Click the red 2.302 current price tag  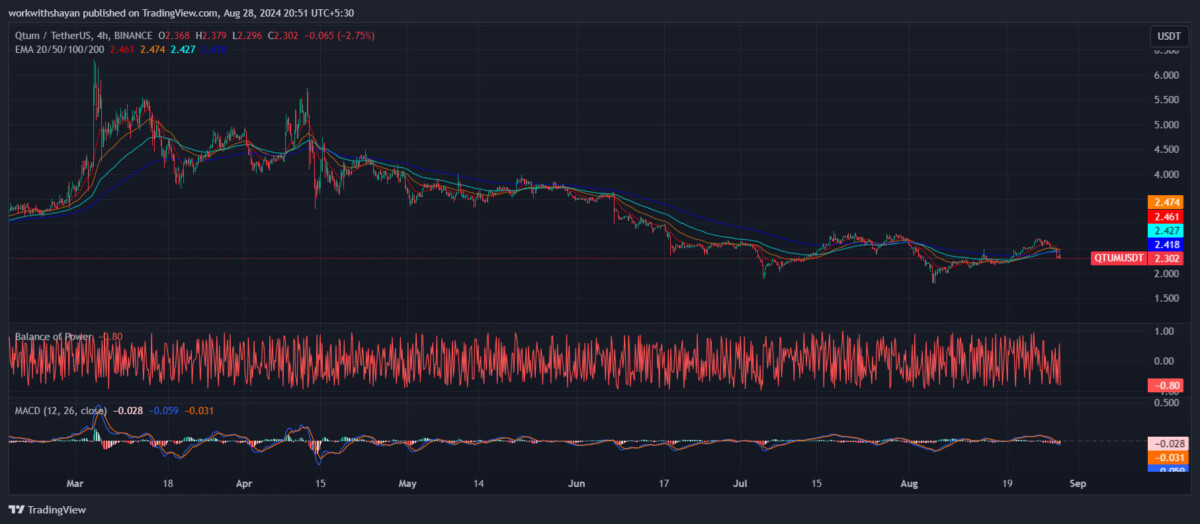1166,258
